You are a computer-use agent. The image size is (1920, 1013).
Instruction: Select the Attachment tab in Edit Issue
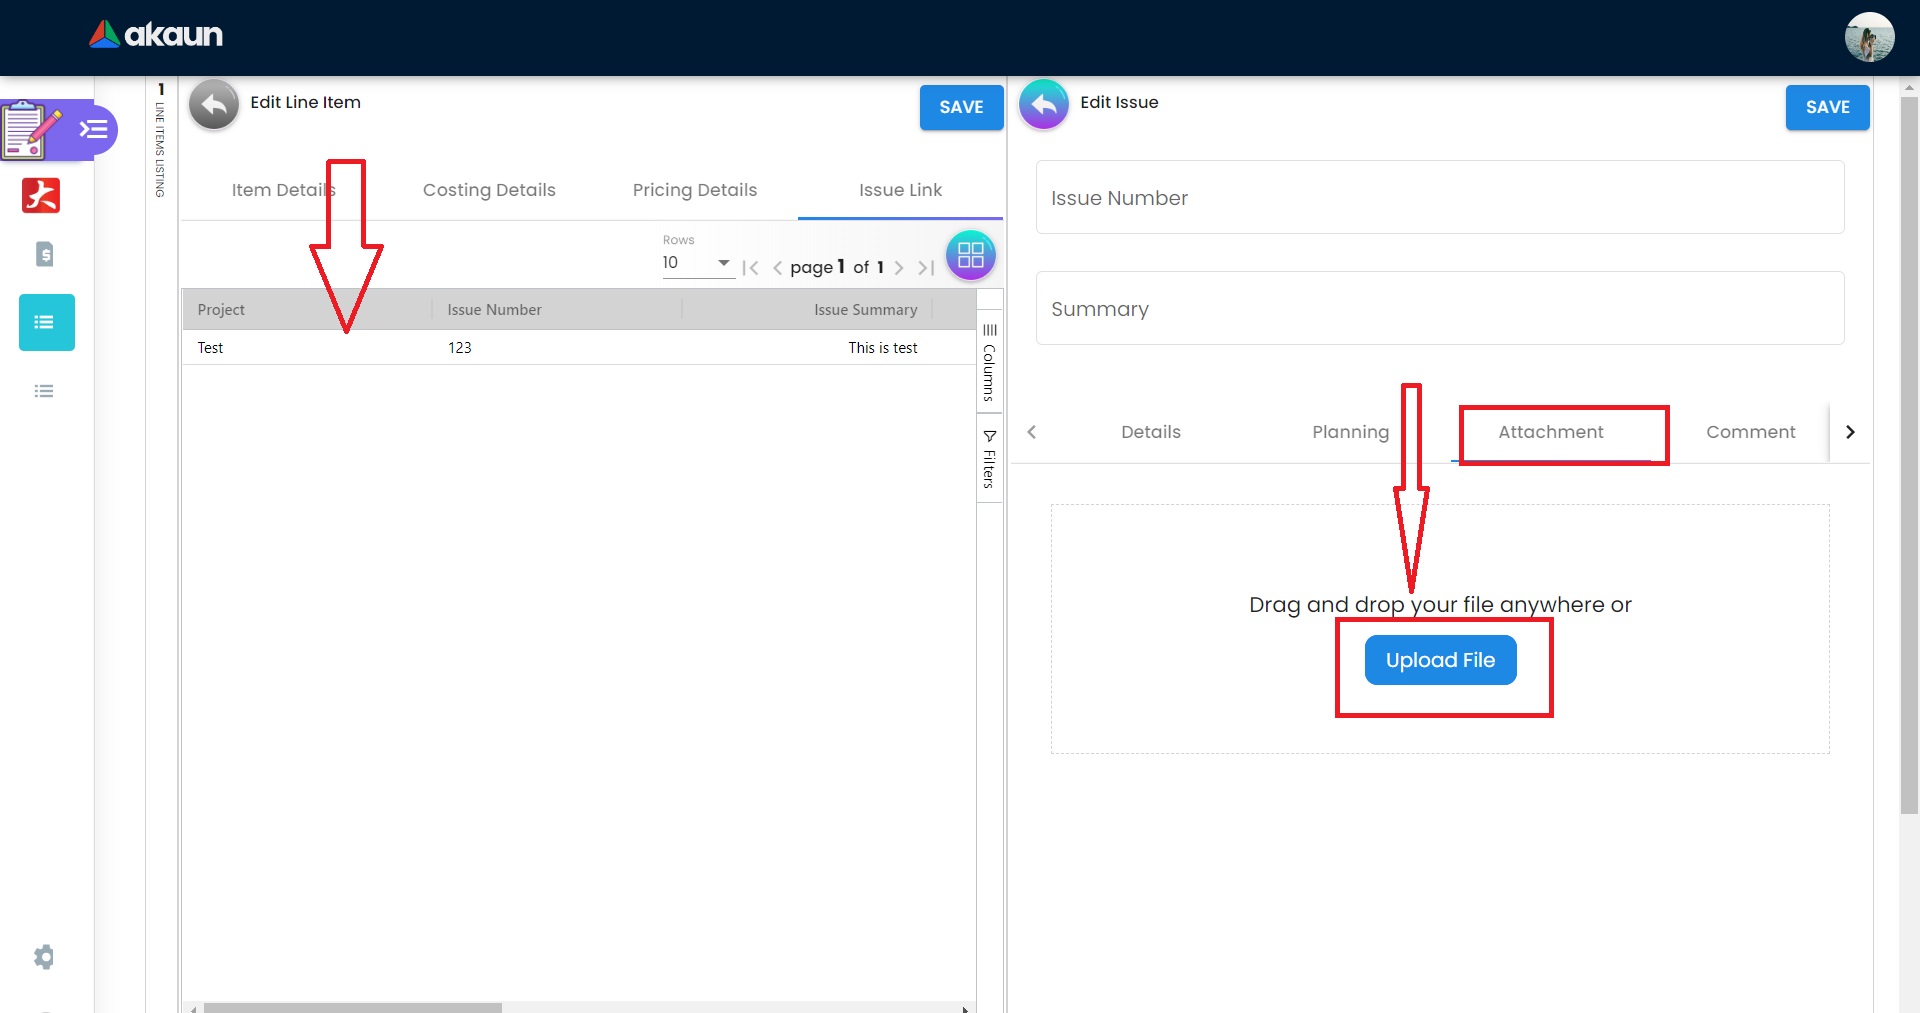1551,432
